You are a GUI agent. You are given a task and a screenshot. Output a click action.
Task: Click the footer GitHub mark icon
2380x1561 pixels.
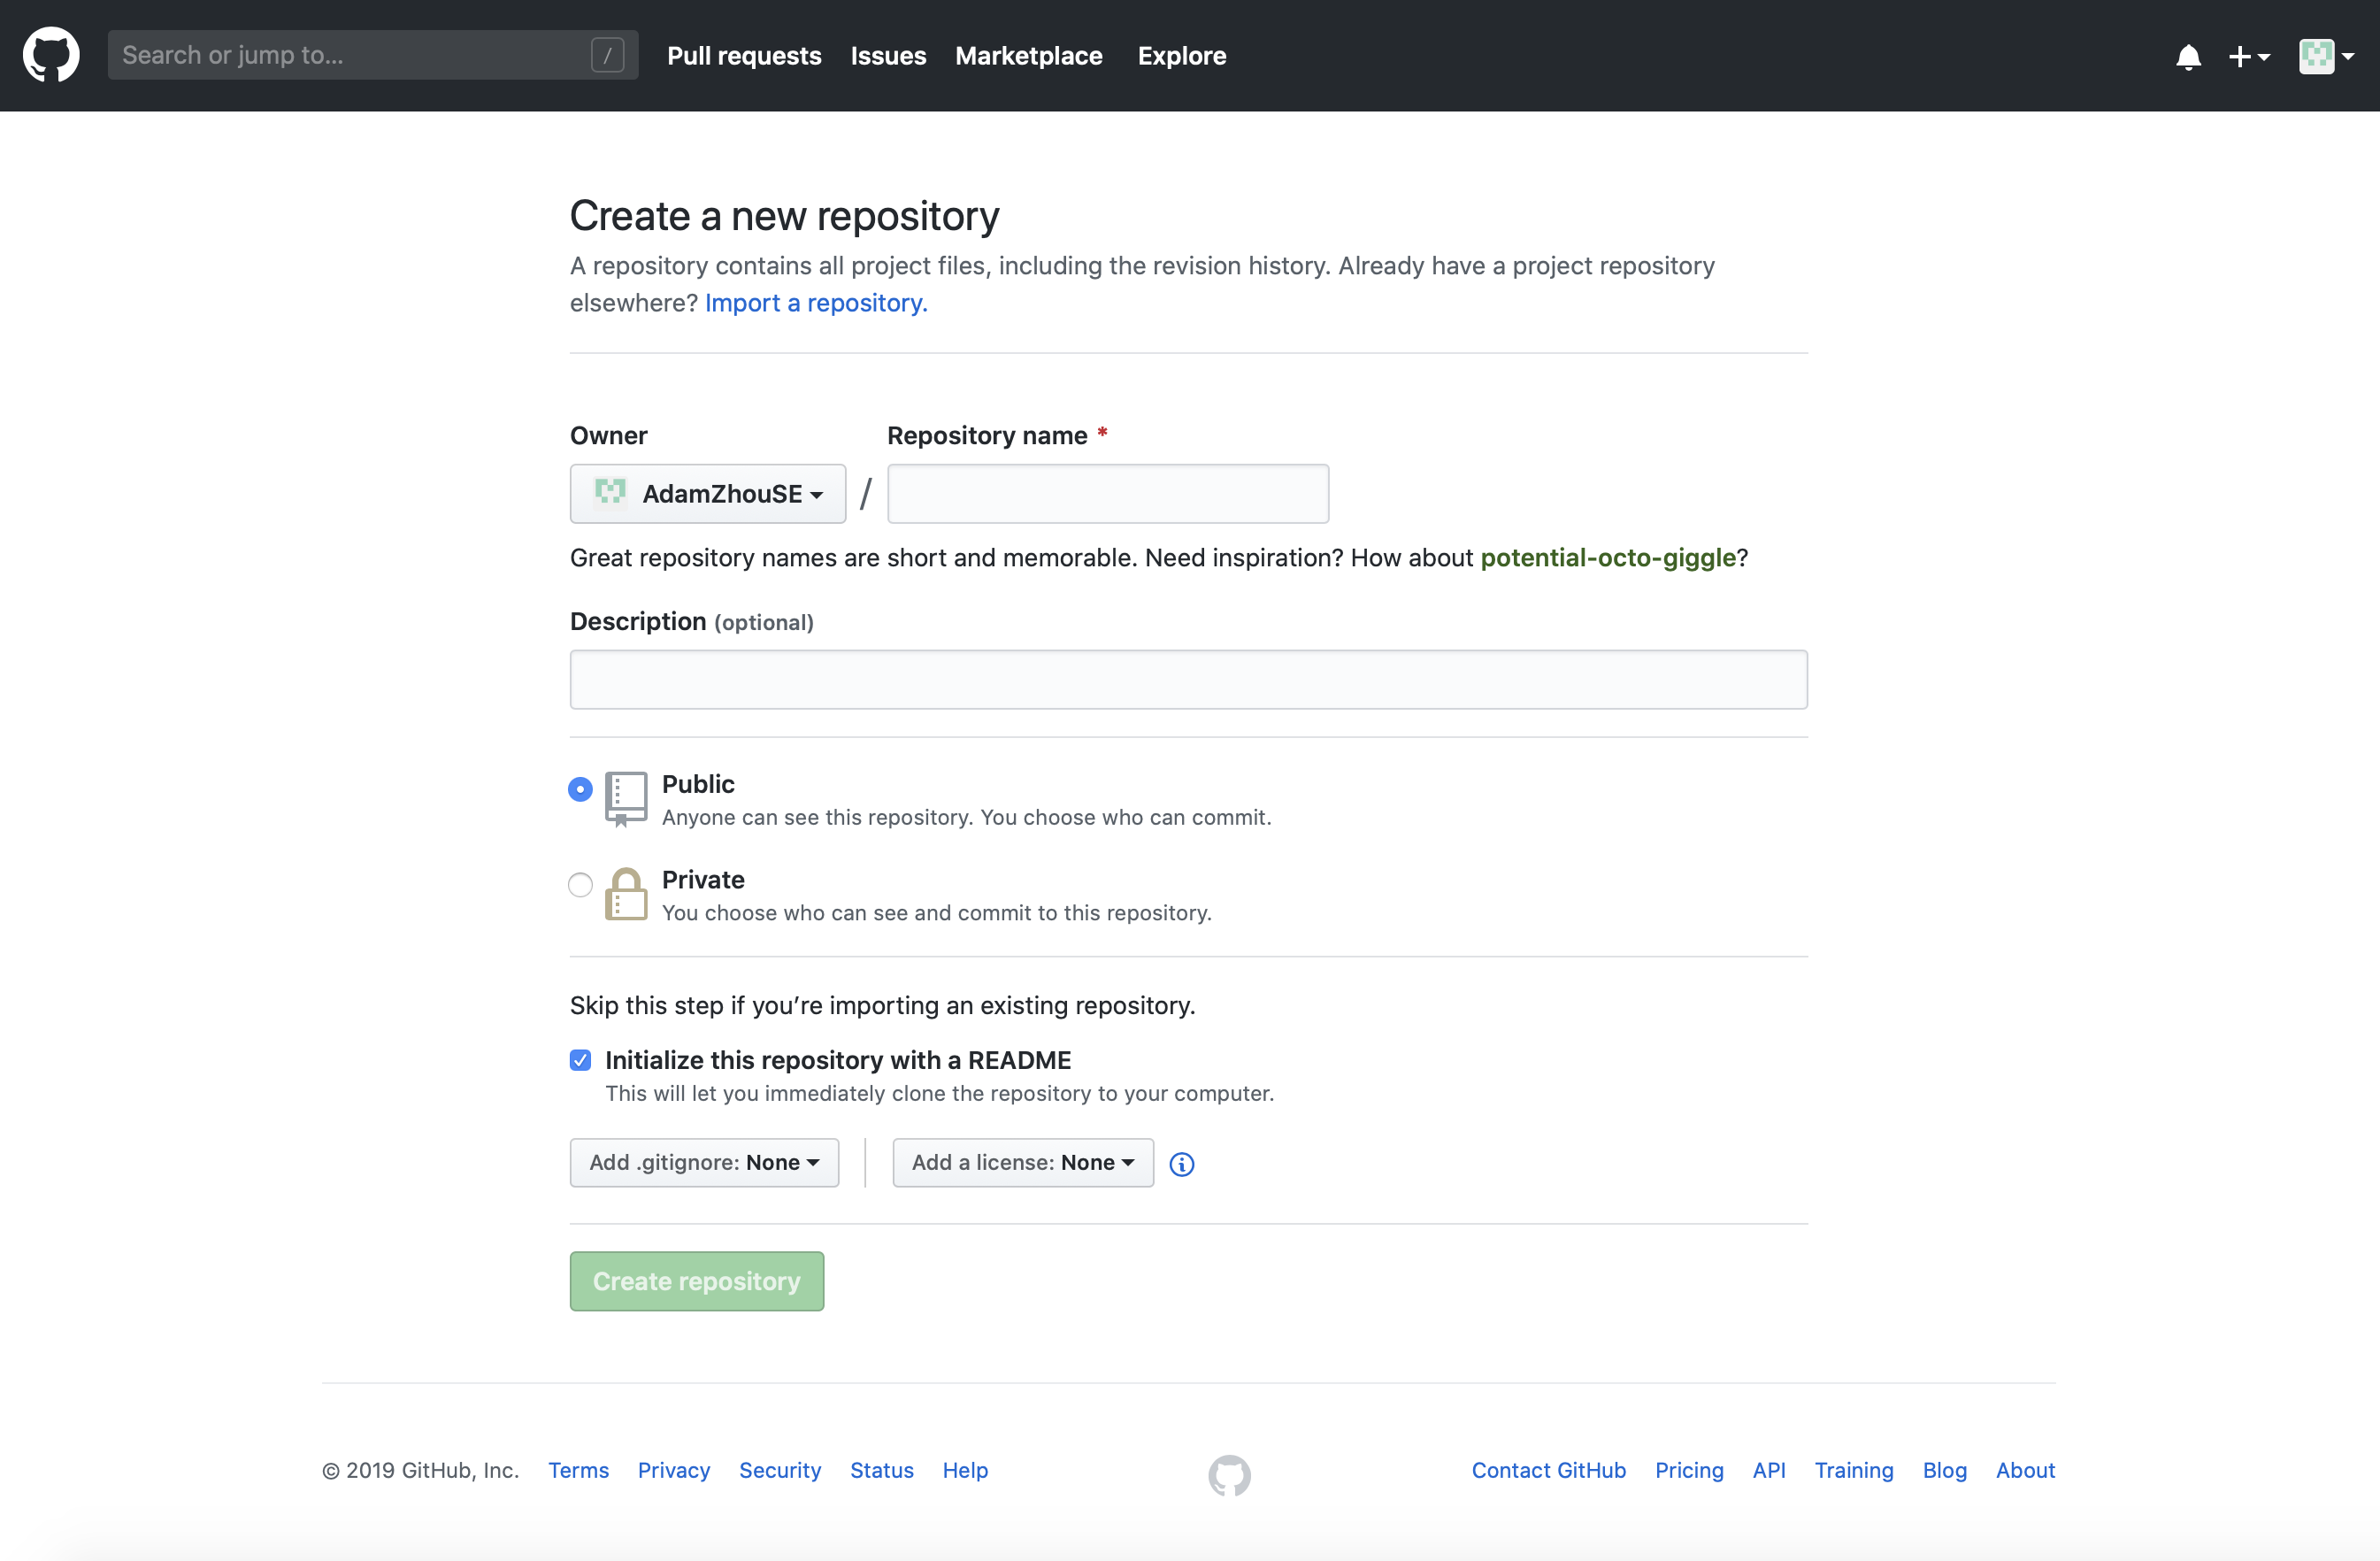1229,1474
